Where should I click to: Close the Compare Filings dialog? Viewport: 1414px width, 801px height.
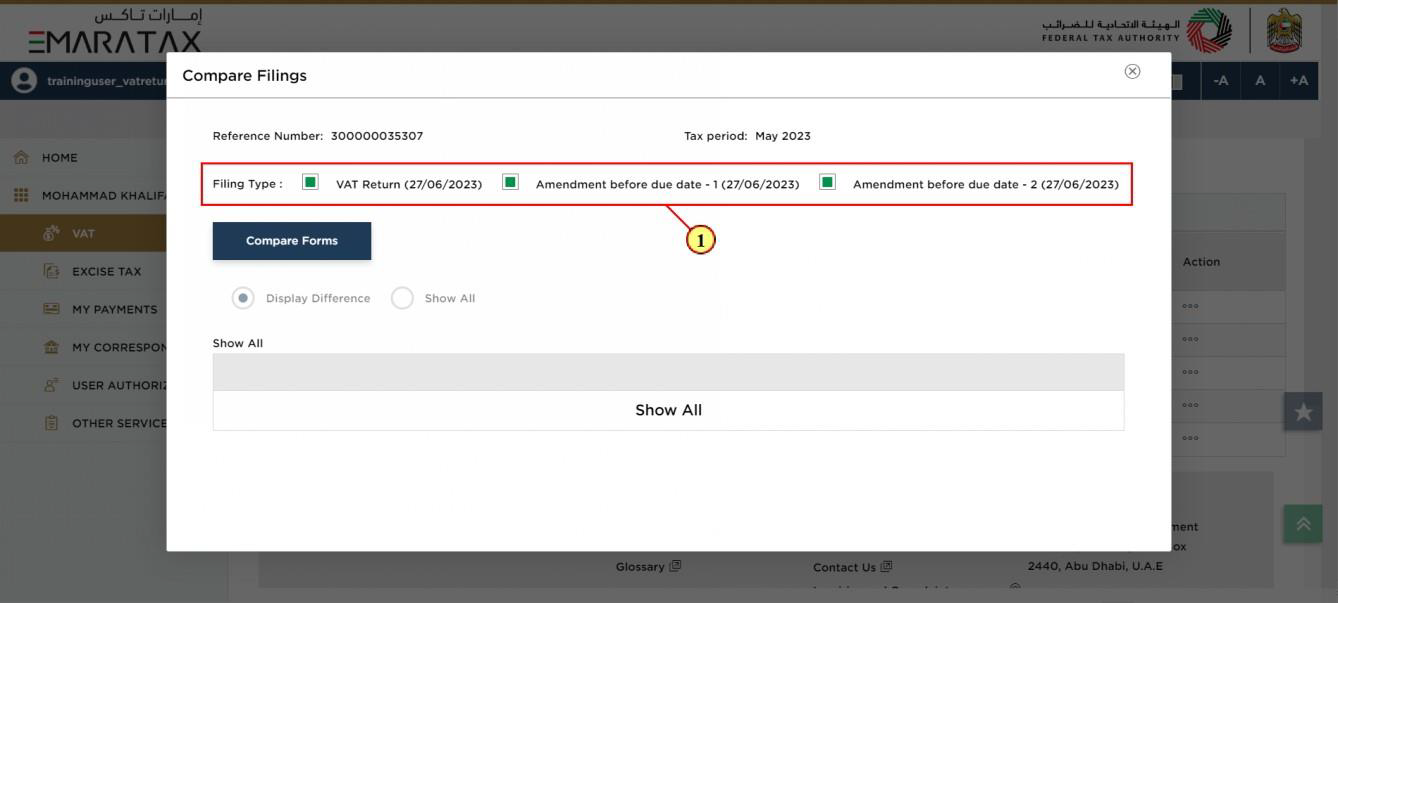(1132, 71)
